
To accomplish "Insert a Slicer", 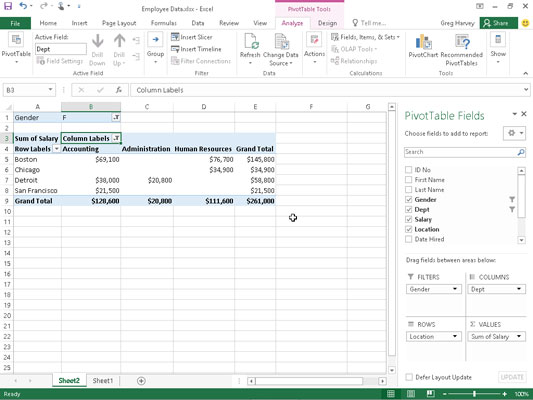I will pyautogui.click(x=191, y=37).
